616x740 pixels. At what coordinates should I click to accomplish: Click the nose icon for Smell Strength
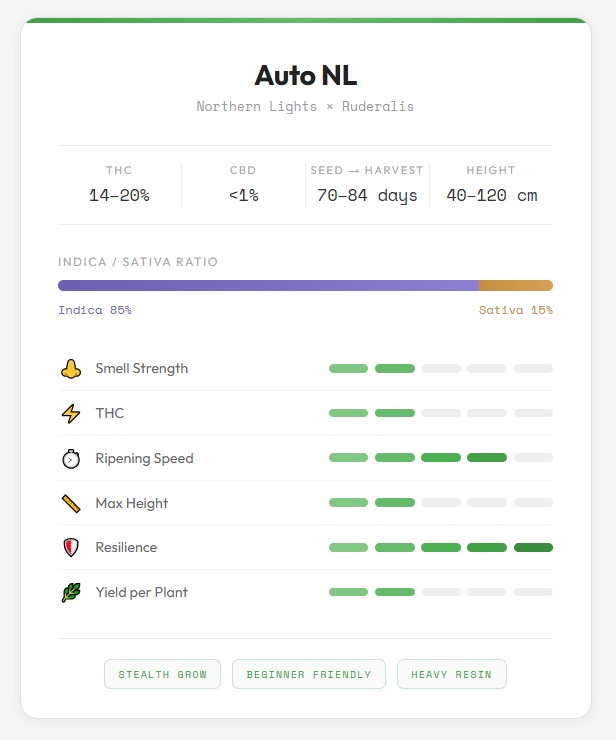click(x=70, y=369)
